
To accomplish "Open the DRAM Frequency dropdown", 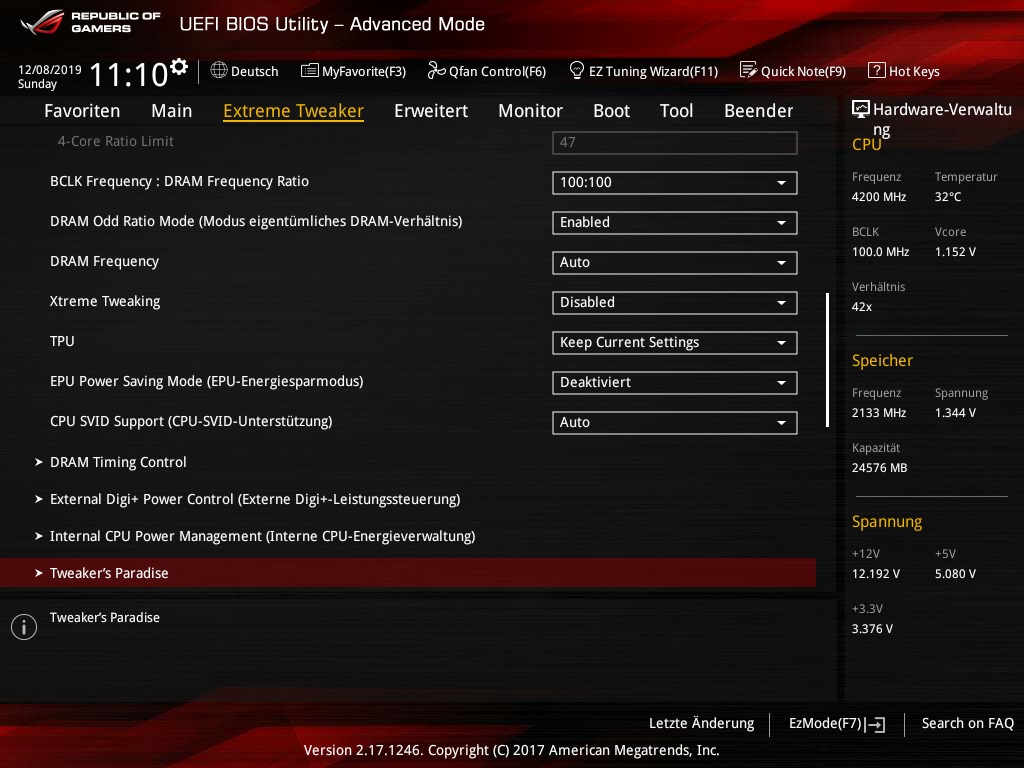I will 675,263.
